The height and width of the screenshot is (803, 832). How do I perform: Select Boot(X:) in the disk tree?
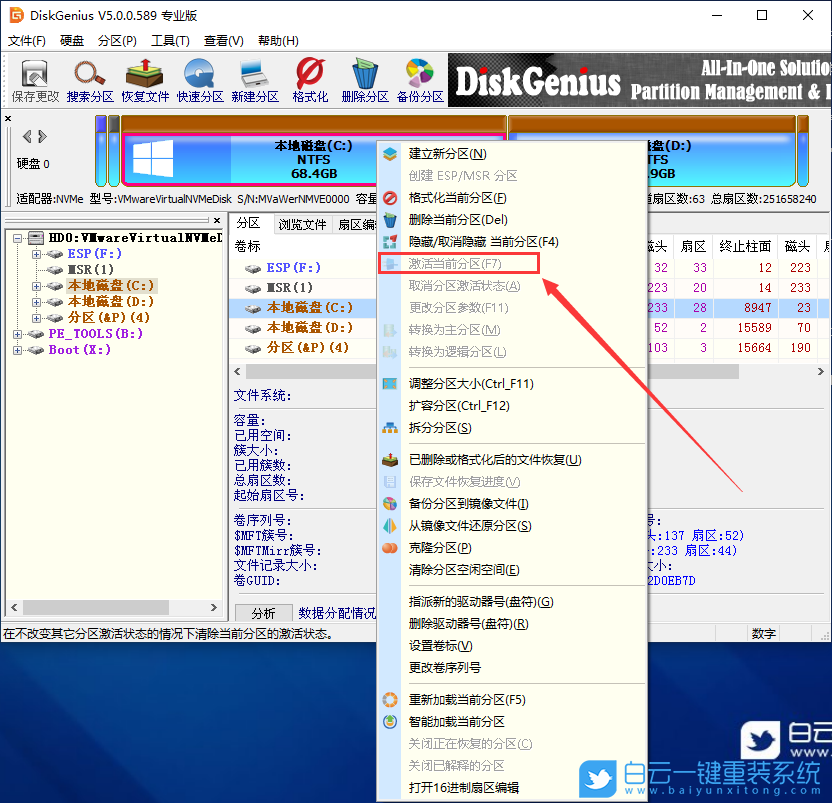pos(79,350)
